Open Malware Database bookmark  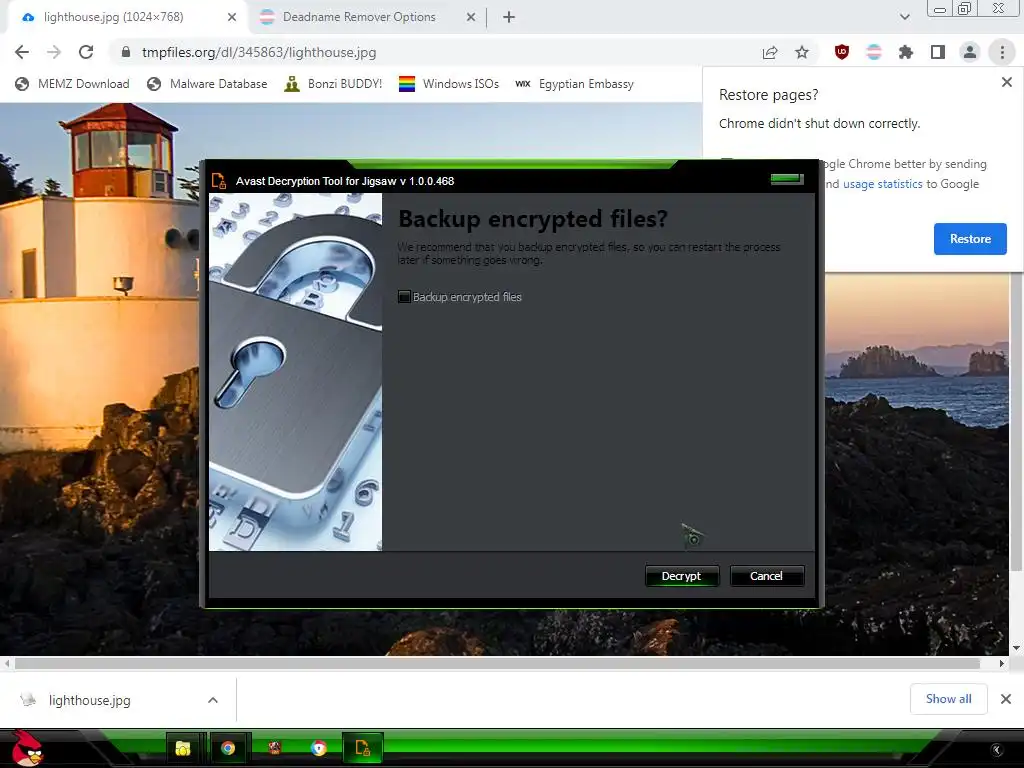[x=207, y=84]
